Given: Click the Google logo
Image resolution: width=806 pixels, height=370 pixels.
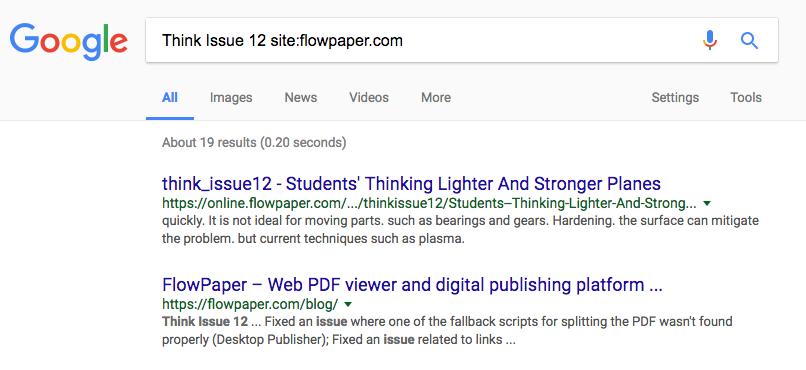Looking at the screenshot, I should pos(68,43).
